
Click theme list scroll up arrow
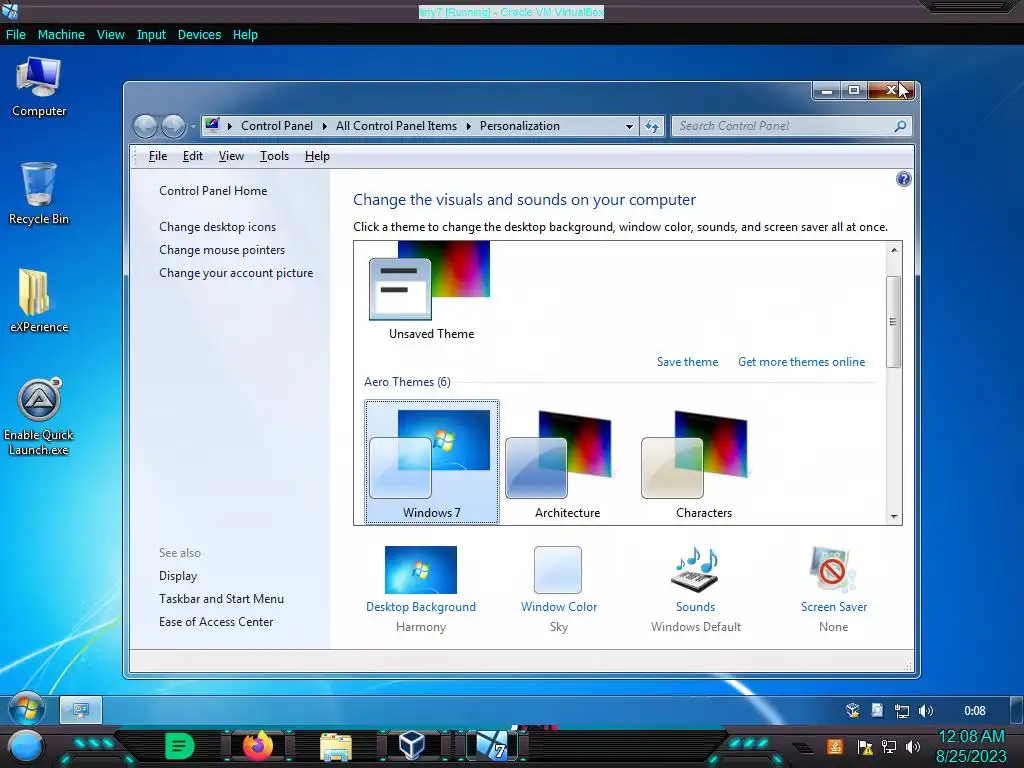tap(894, 250)
